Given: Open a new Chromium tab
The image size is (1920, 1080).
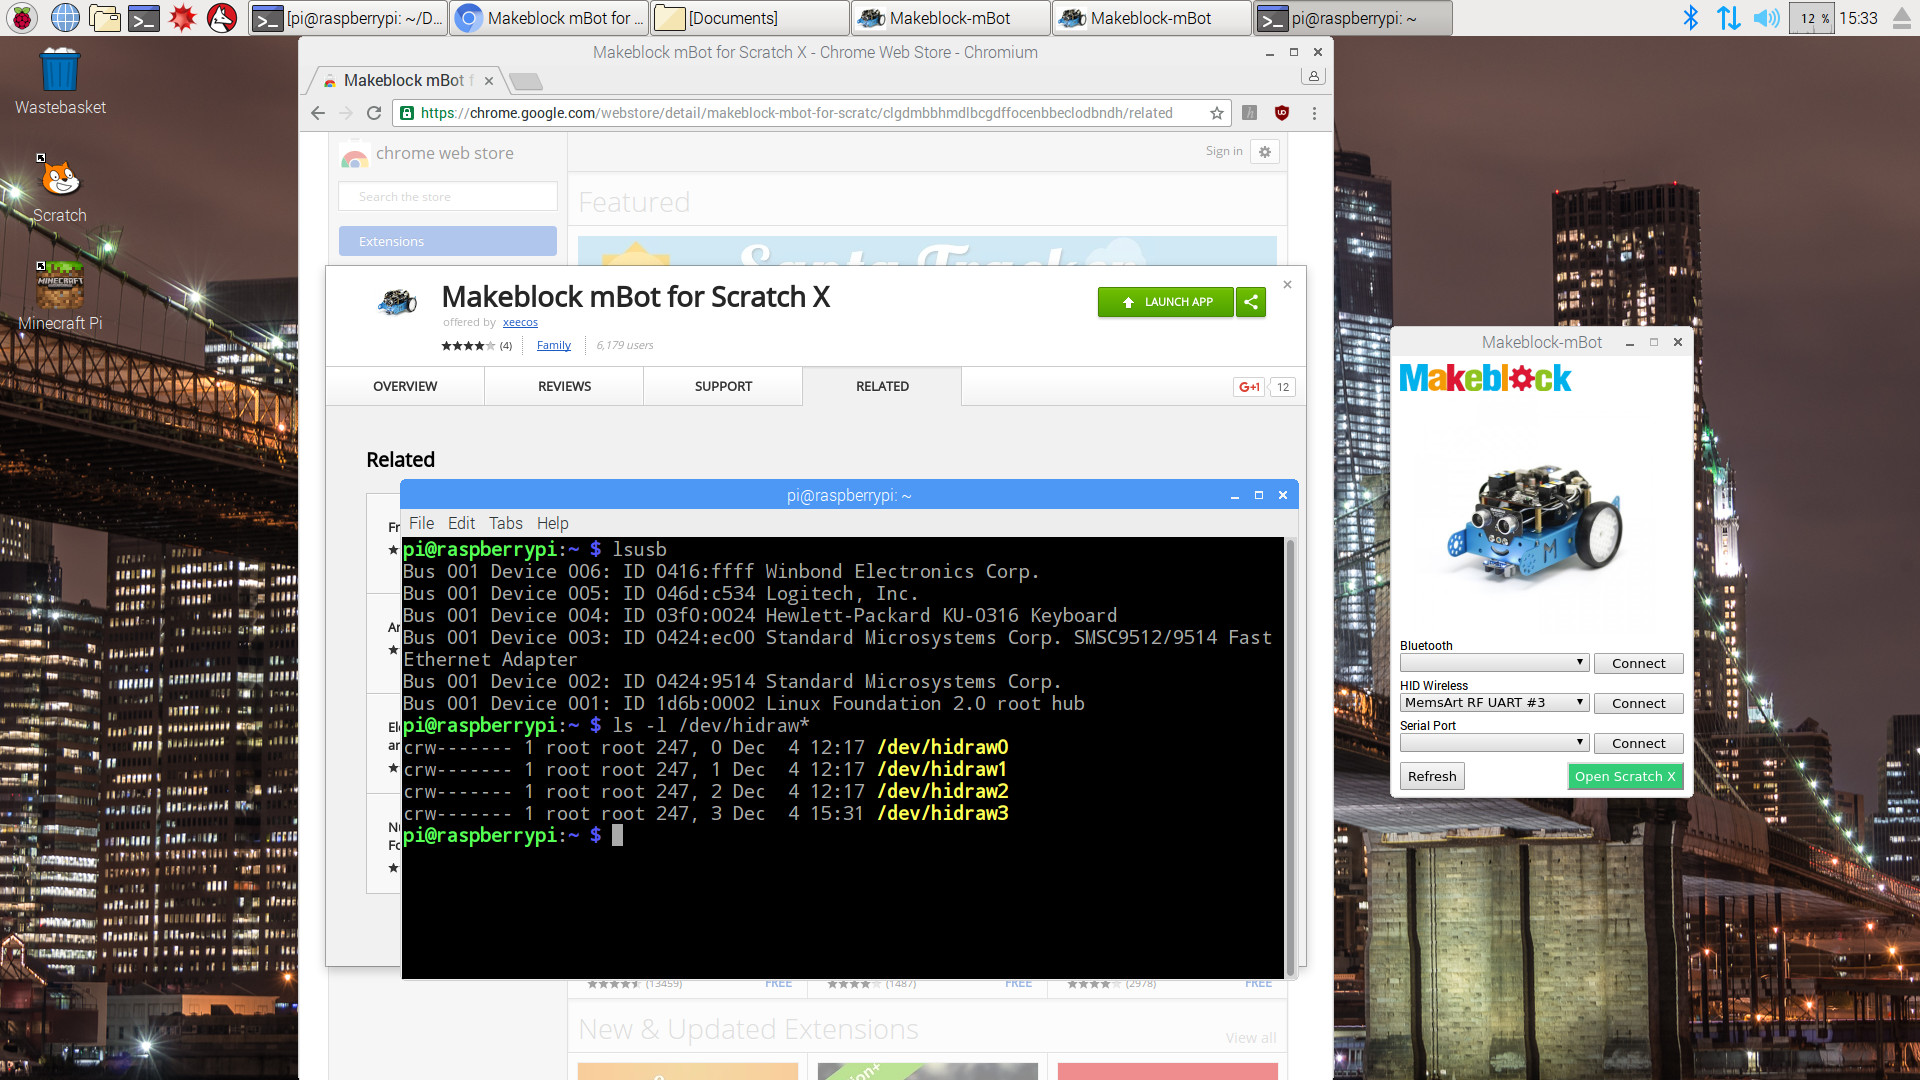Looking at the screenshot, I should (526, 81).
